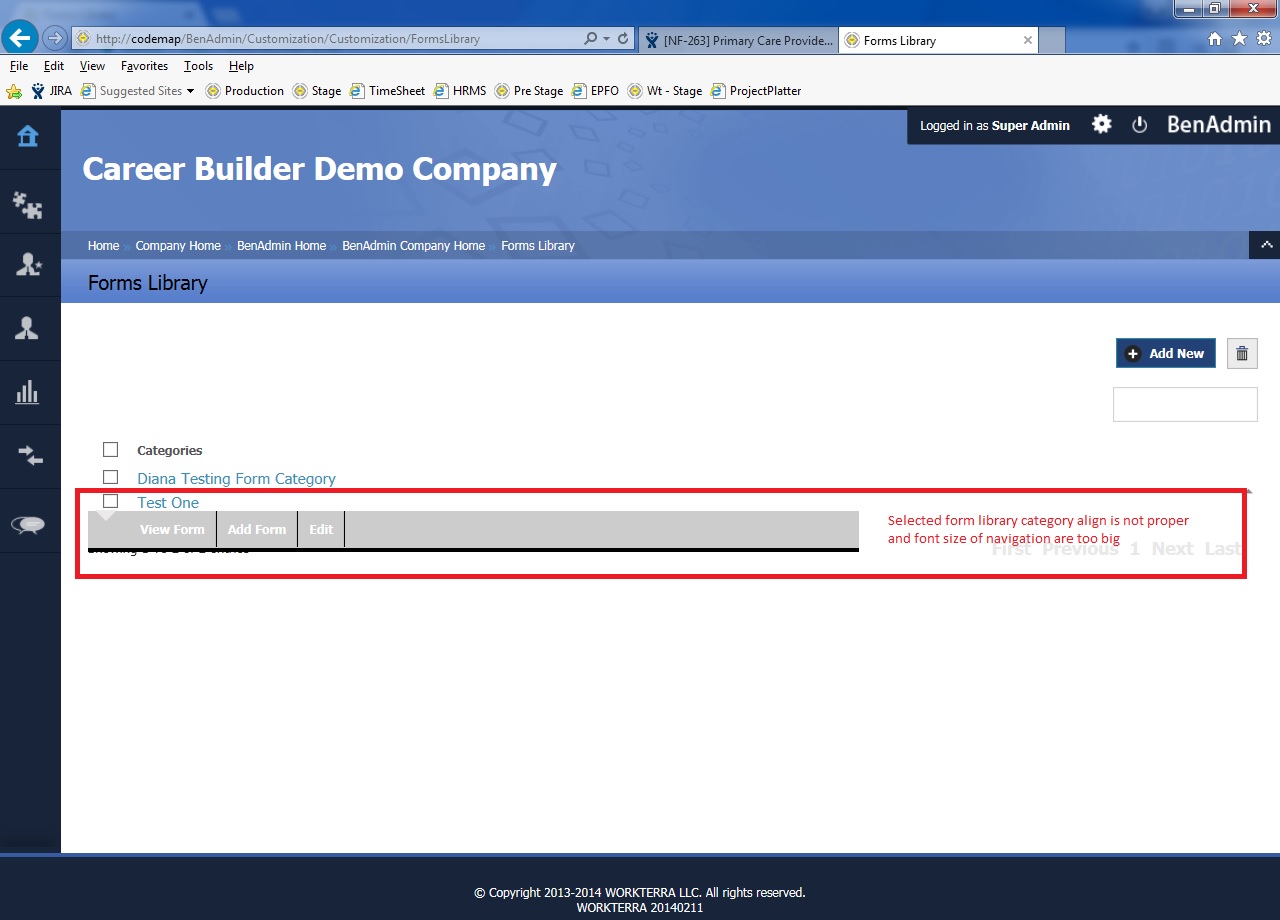The height and width of the screenshot is (920, 1280).
Task: Expand the address bar dropdown arrow
Action: 607,39
